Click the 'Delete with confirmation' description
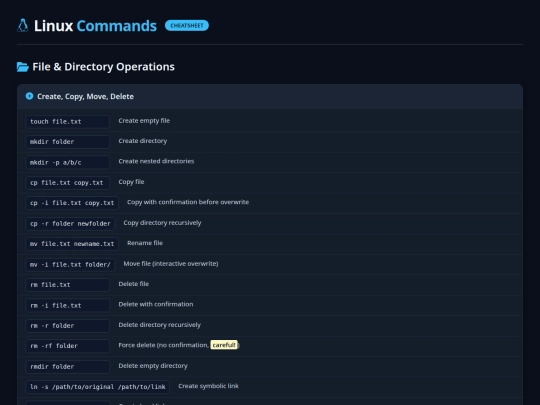Image resolution: width=540 pixels, height=405 pixels. pos(156,304)
